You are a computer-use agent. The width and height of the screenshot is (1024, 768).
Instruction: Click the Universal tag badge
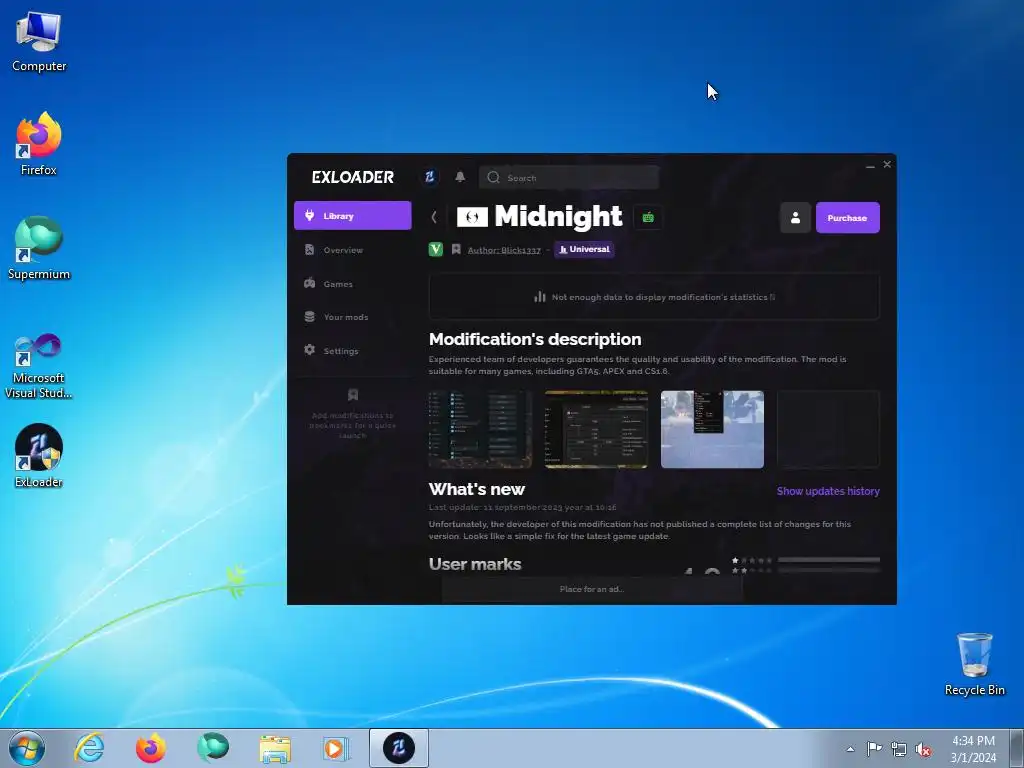pyautogui.click(x=584, y=249)
